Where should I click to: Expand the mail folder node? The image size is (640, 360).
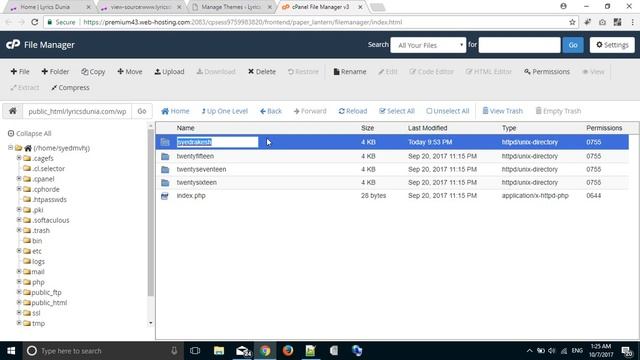click(x=19, y=271)
